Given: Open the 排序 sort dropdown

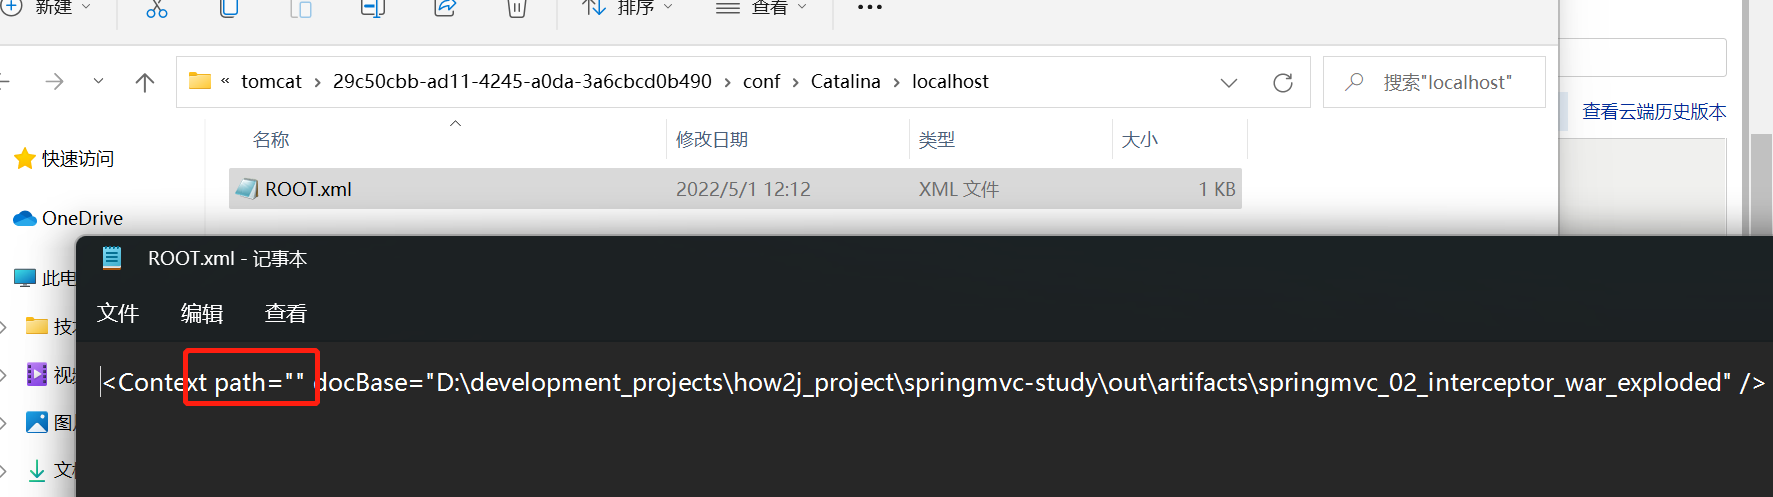Looking at the screenshot, I should click(628, 8).
